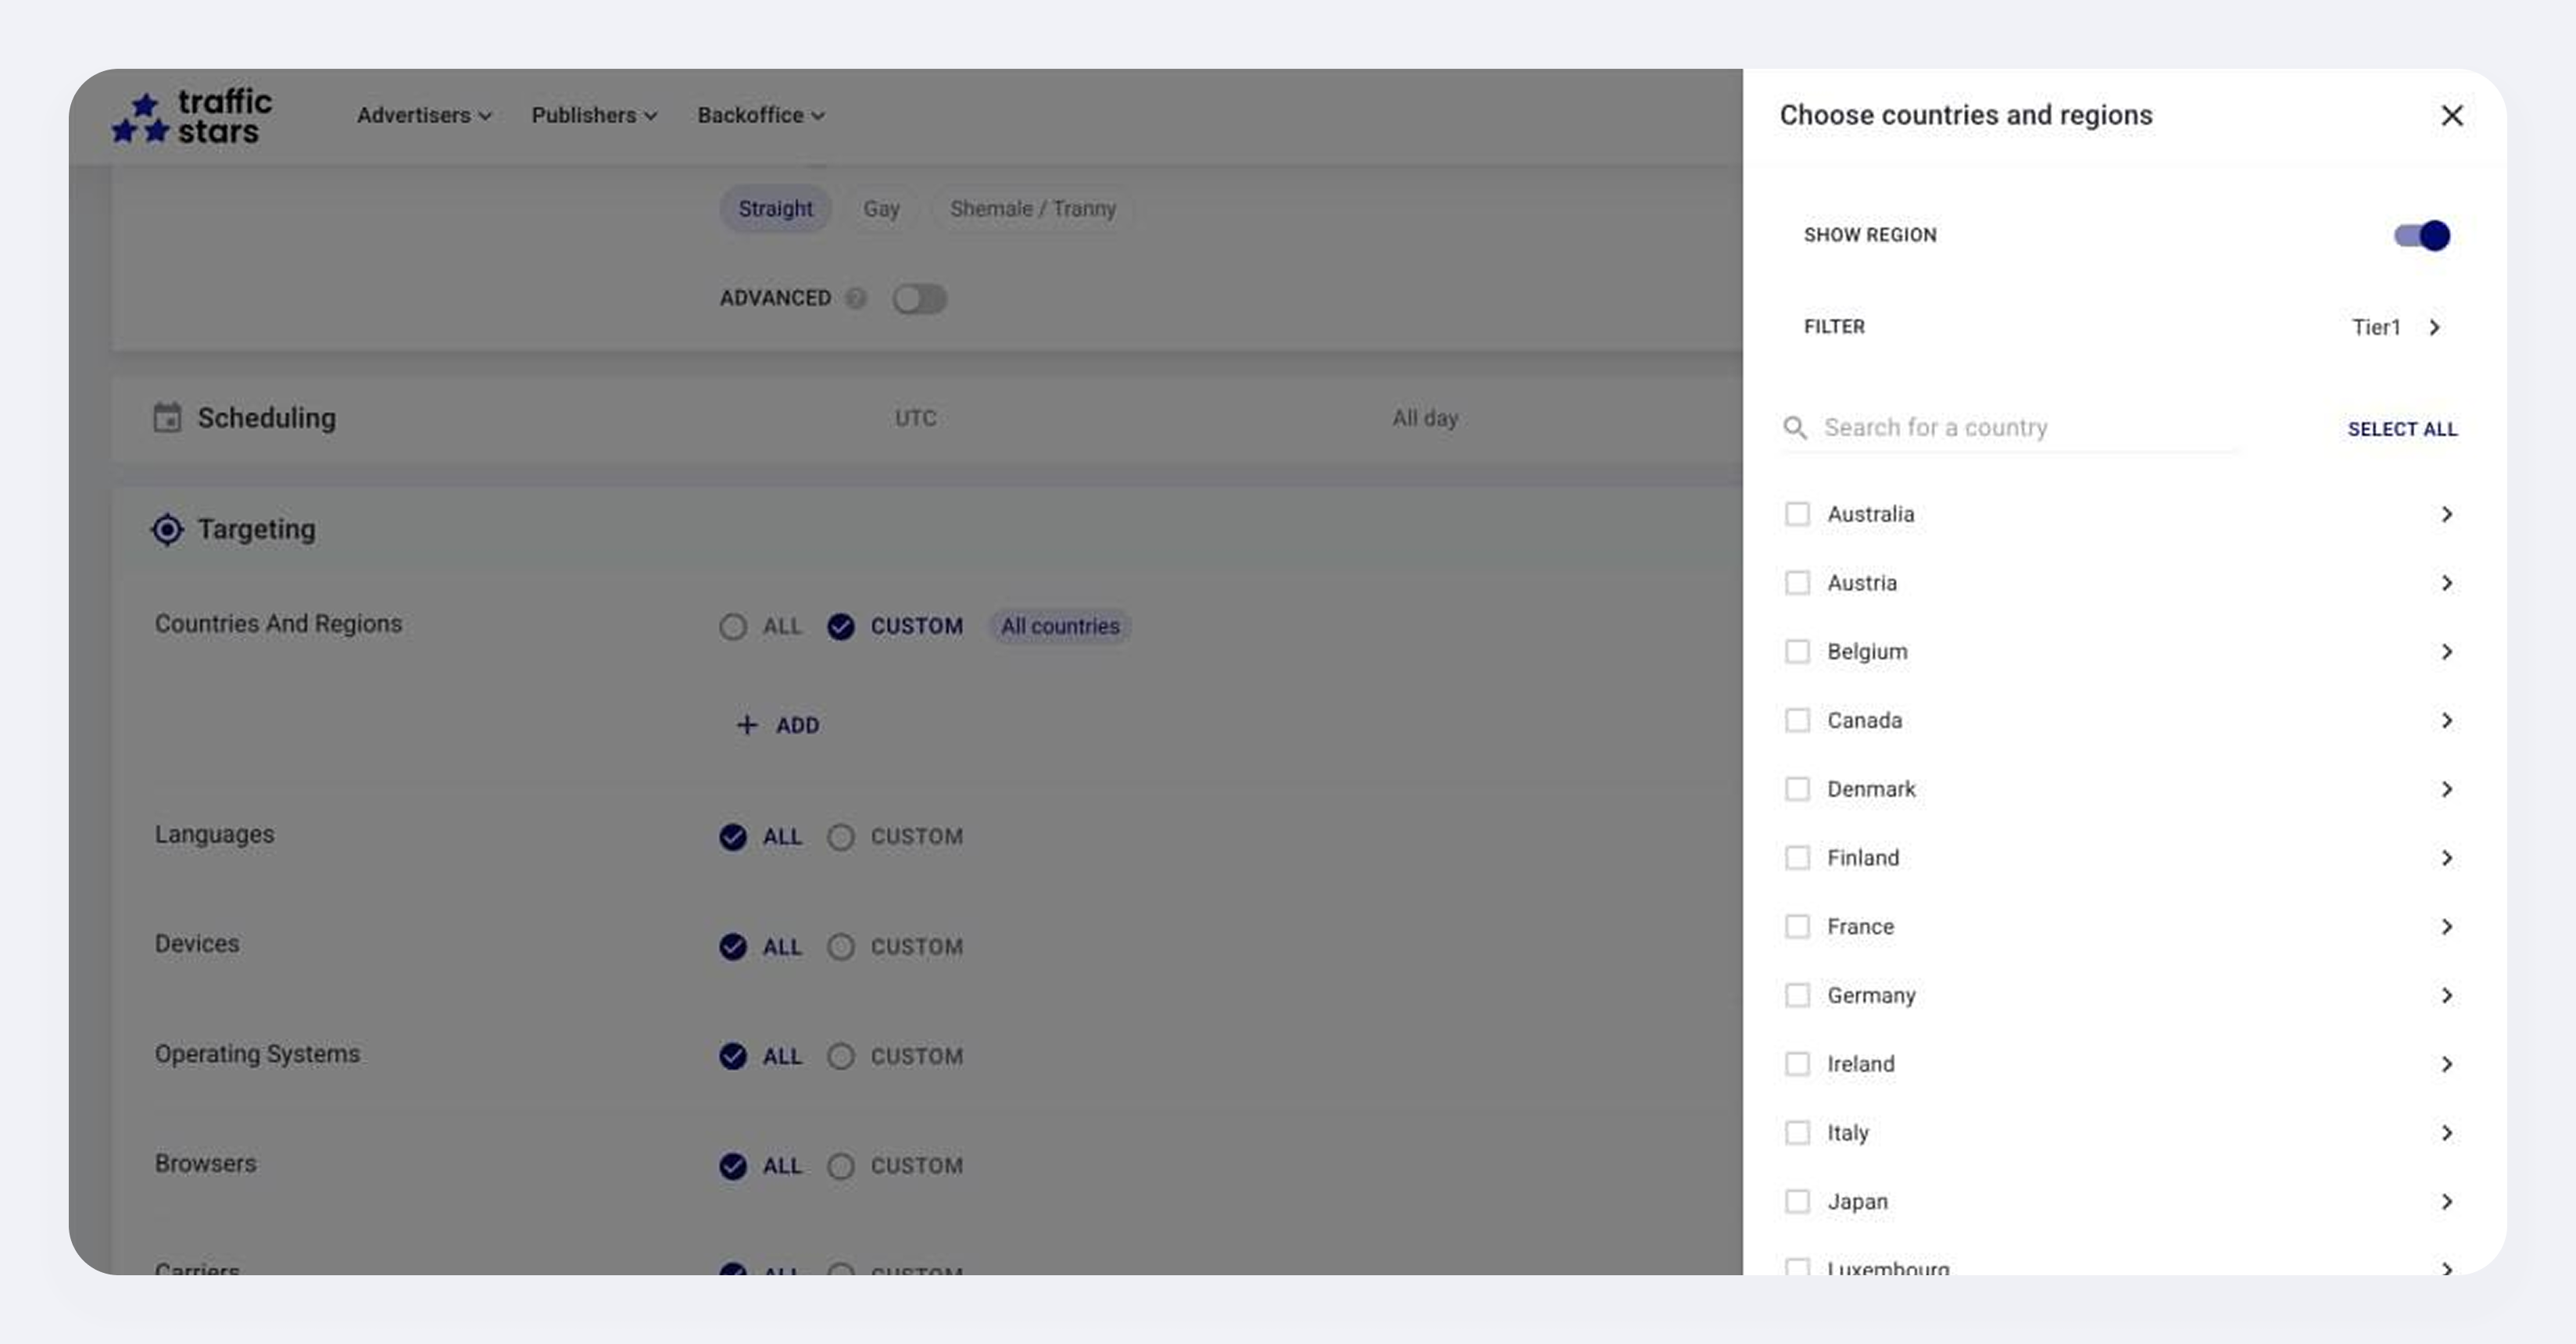Open the Backoffice menu
This screenshot has height=1344, width=2576.
coord(761,115)
